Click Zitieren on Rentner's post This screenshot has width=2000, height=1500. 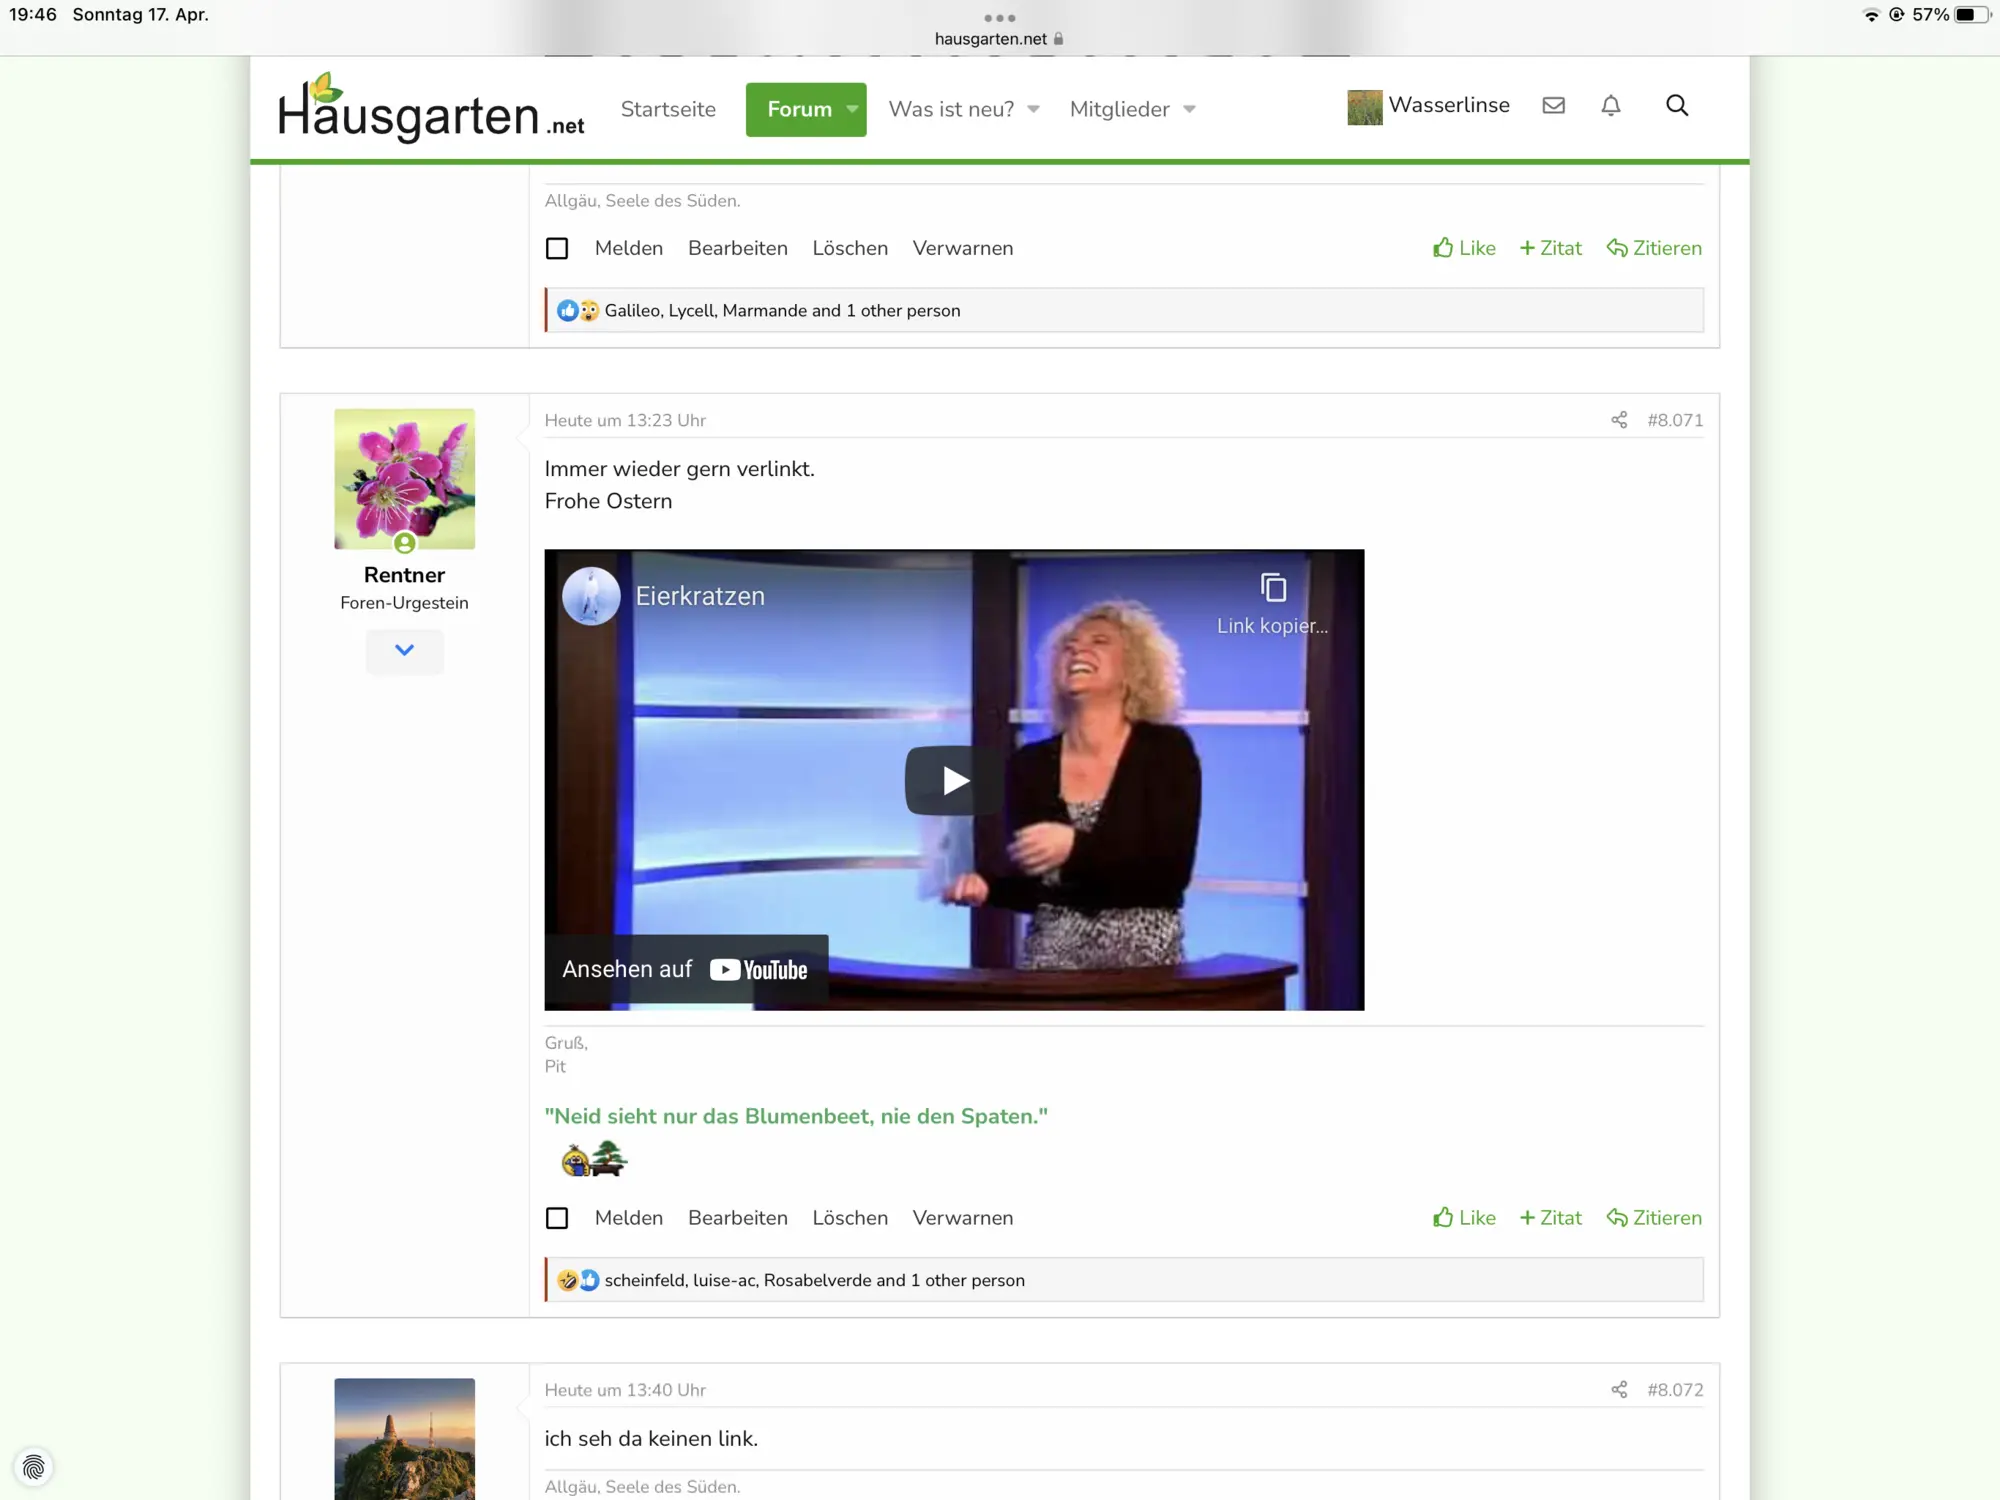[x=1654, y=1218]
